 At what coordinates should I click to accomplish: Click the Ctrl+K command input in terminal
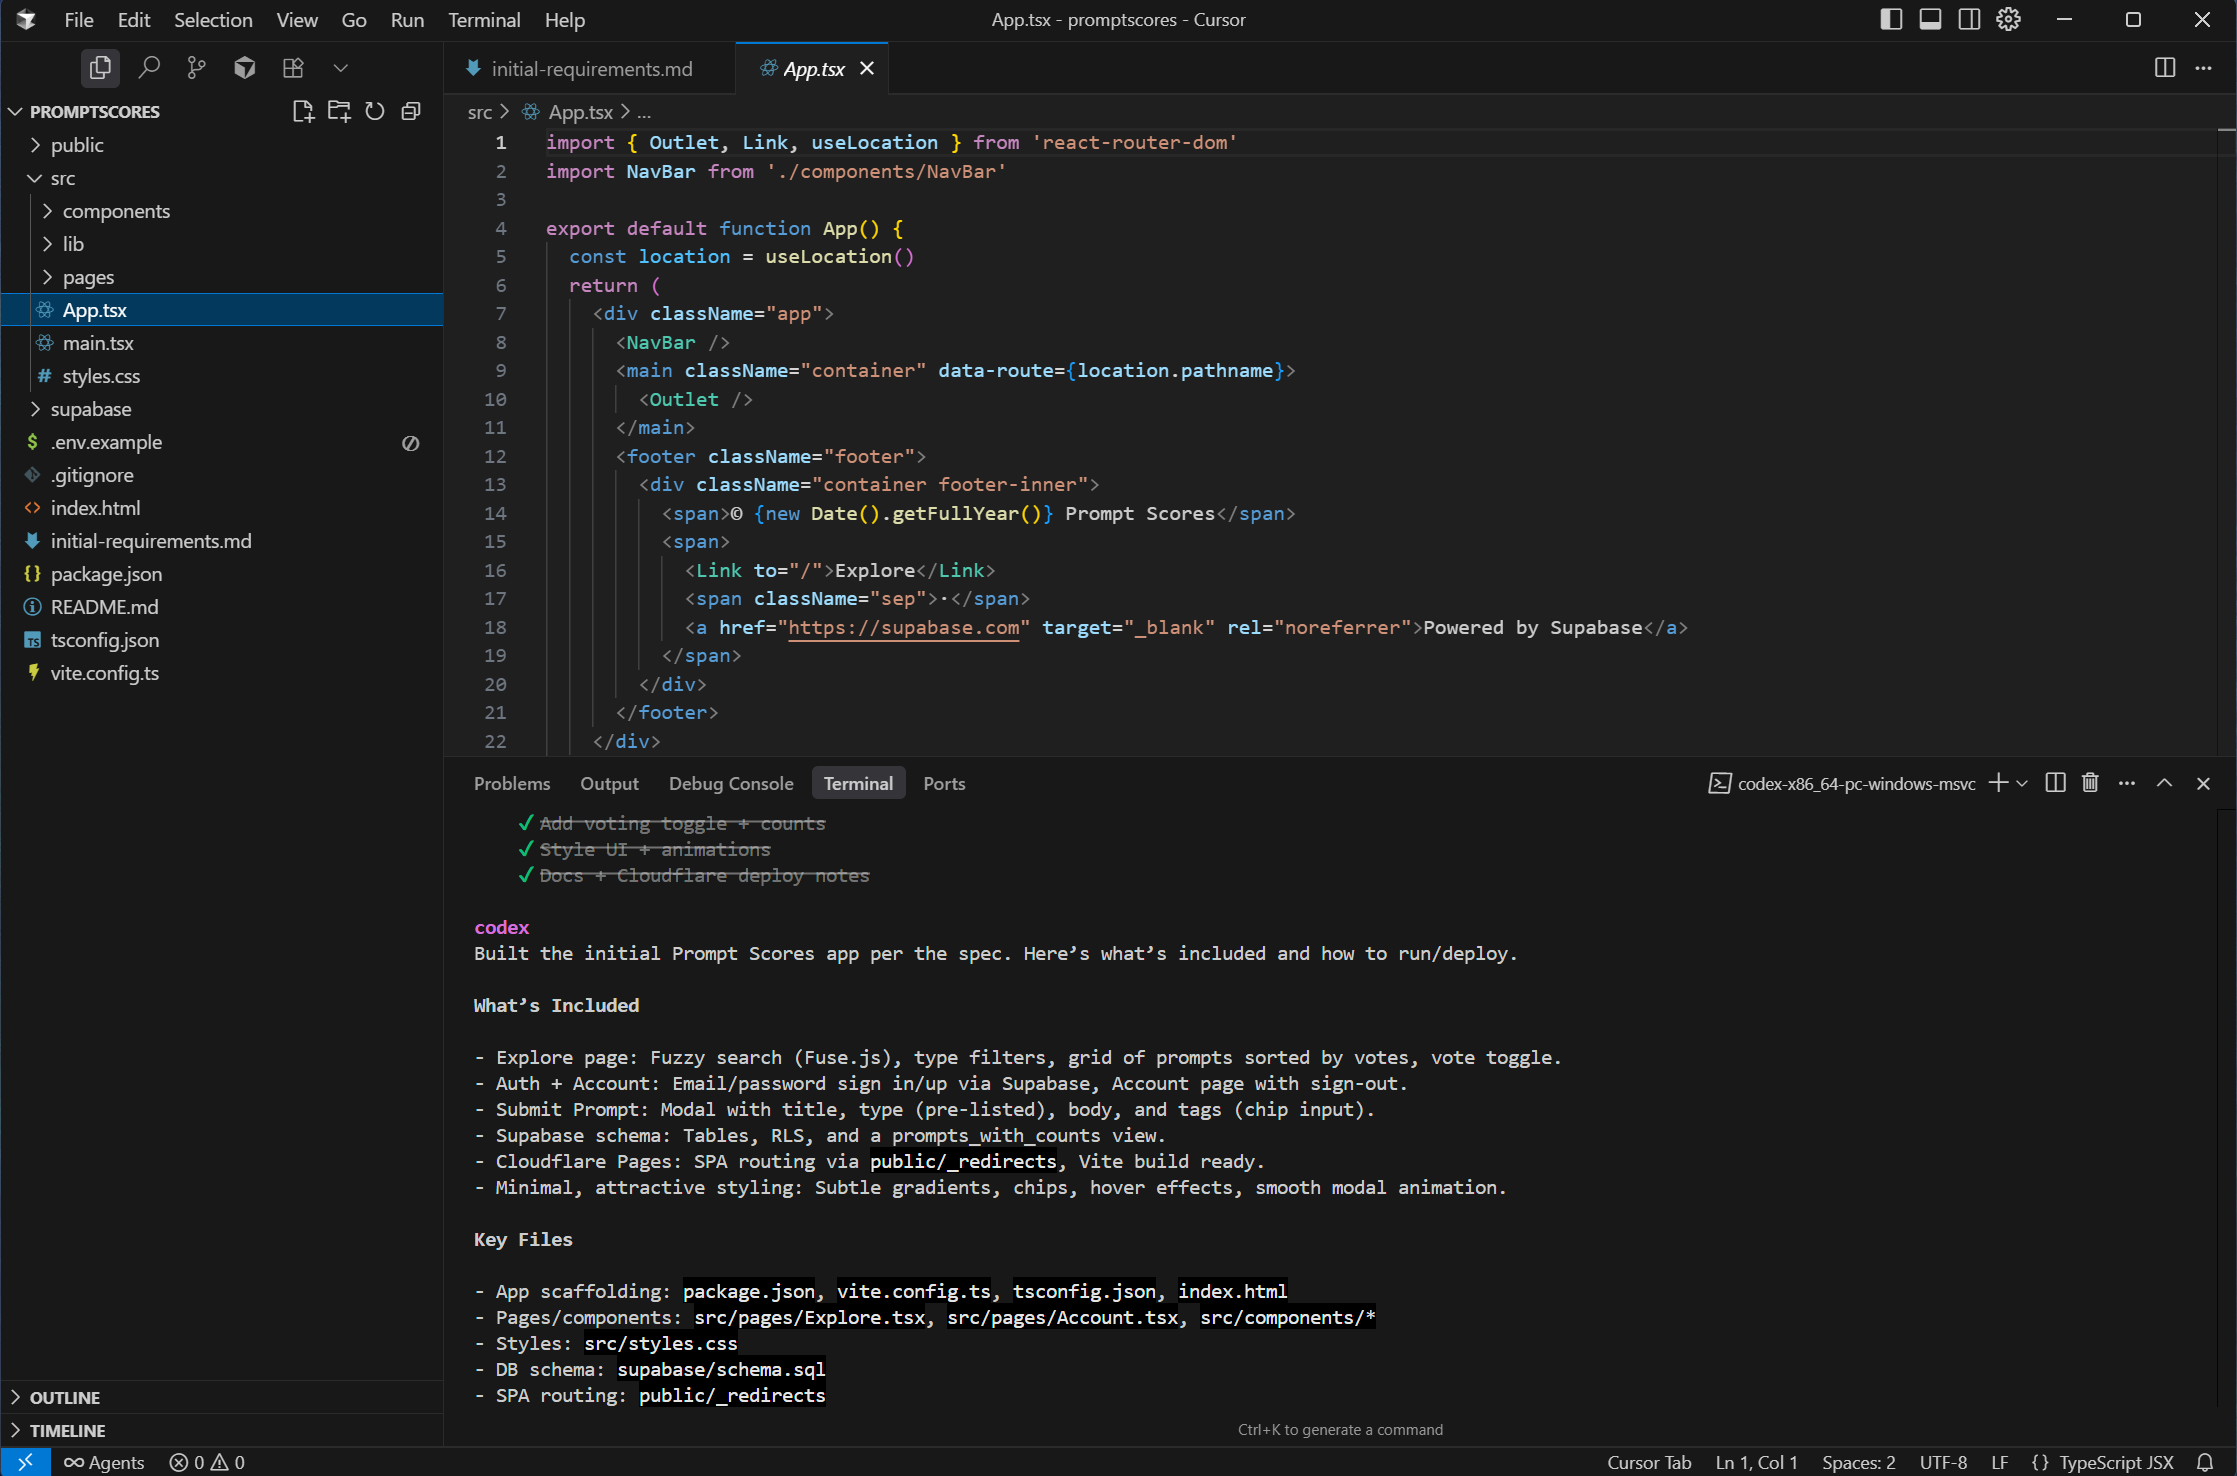1340,1429
